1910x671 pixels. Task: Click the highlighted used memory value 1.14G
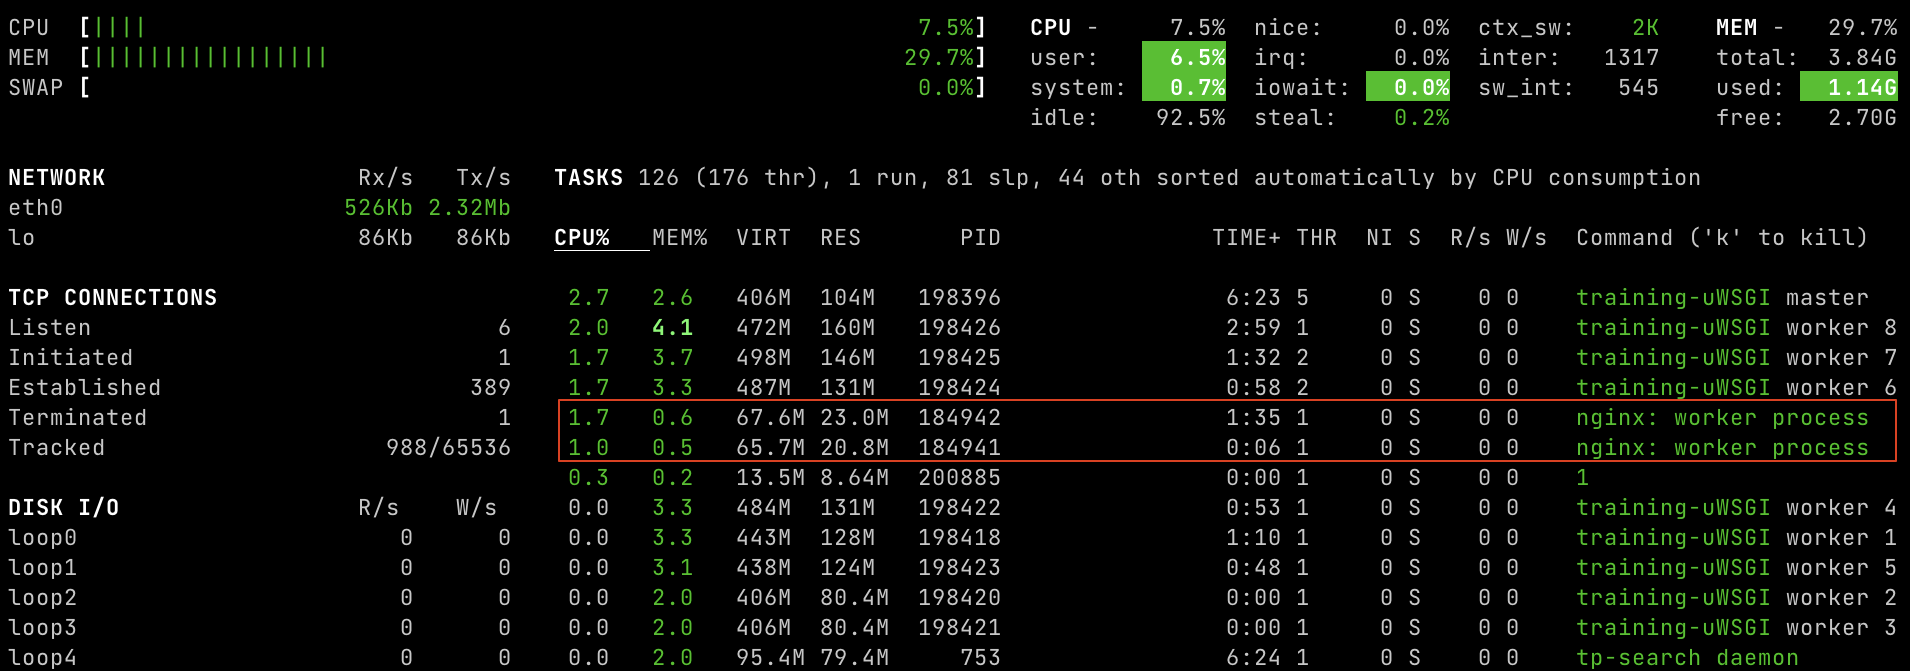[1848, 88]
